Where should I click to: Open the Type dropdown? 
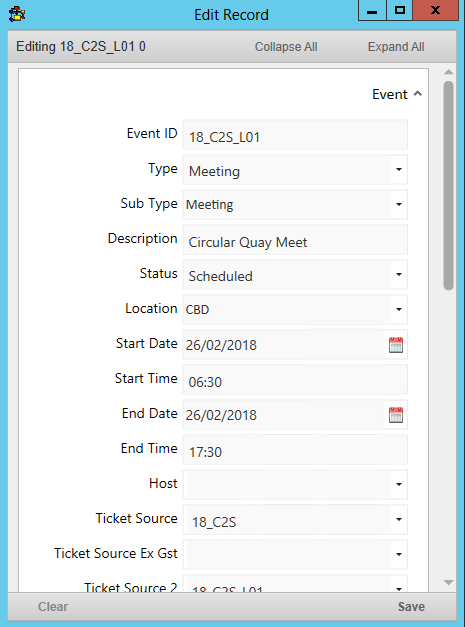(x=399, y=170)
